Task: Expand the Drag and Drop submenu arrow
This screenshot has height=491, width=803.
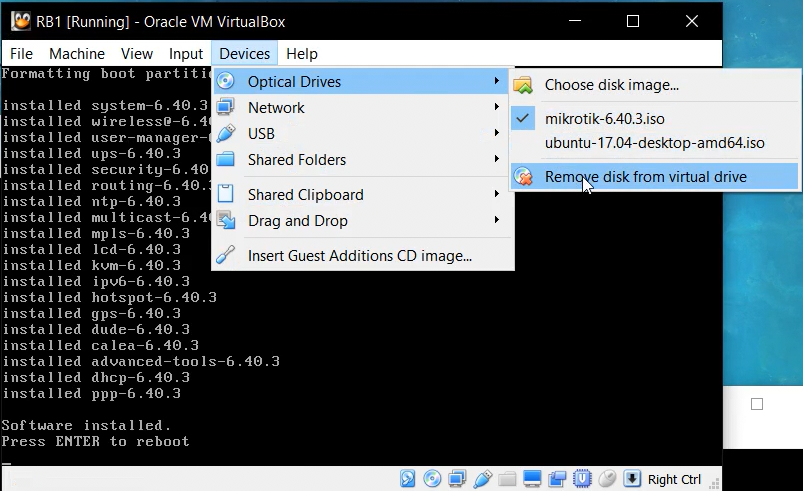Action: (x=496, y=220)
